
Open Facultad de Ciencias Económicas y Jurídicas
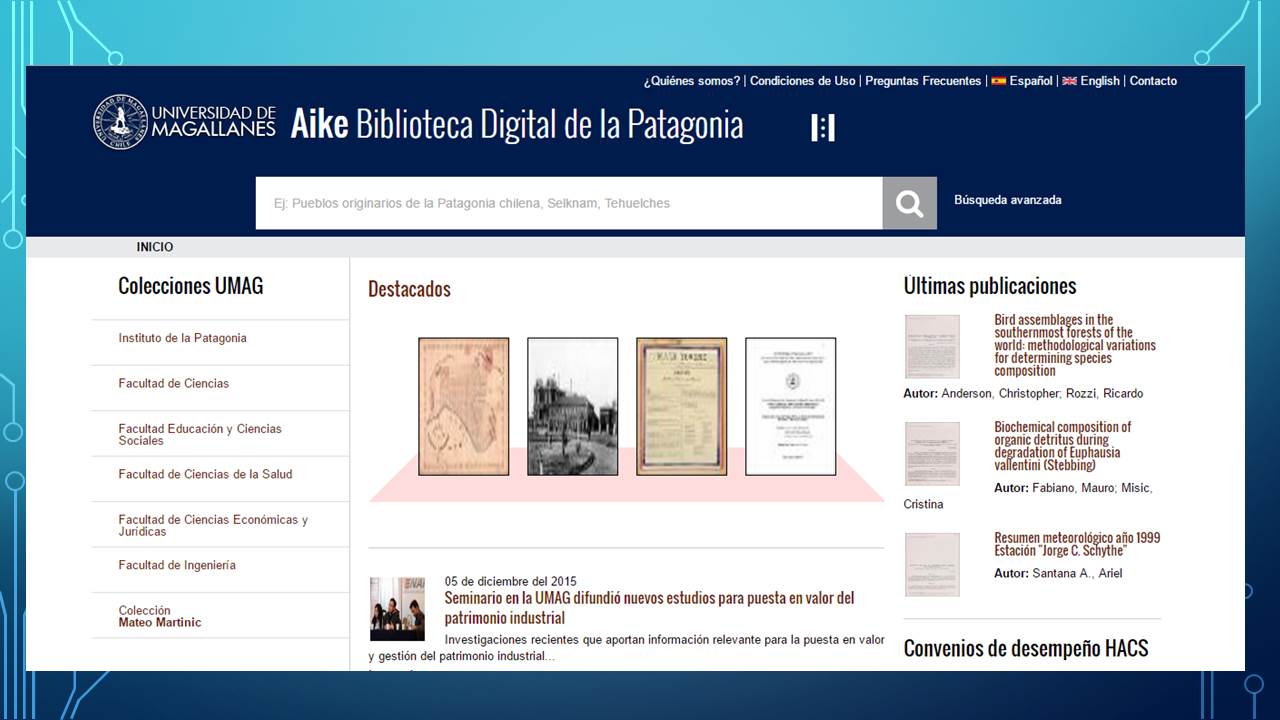(x=213, y=525)
